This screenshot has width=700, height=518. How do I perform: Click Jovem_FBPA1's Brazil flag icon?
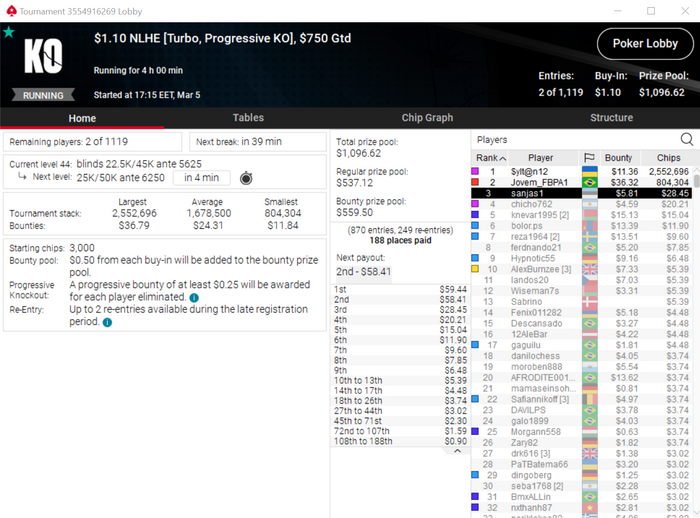(590, 182)
